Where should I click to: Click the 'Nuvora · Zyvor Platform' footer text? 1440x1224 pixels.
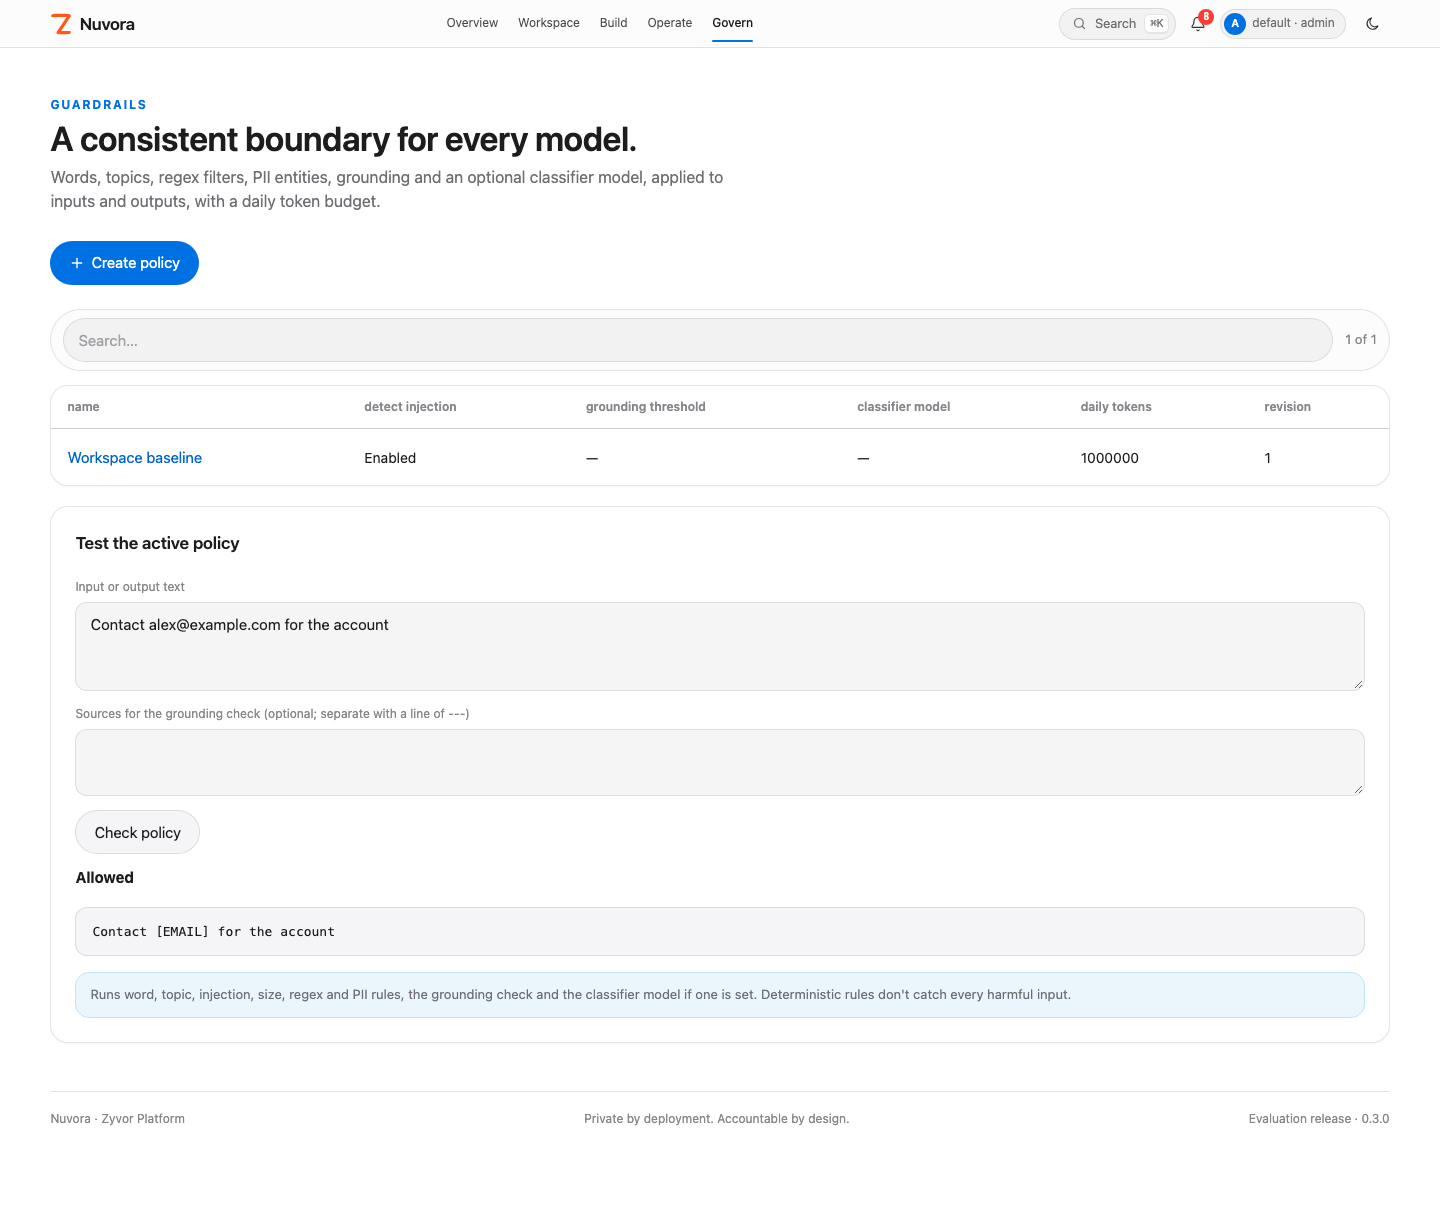pos(118,1119)
